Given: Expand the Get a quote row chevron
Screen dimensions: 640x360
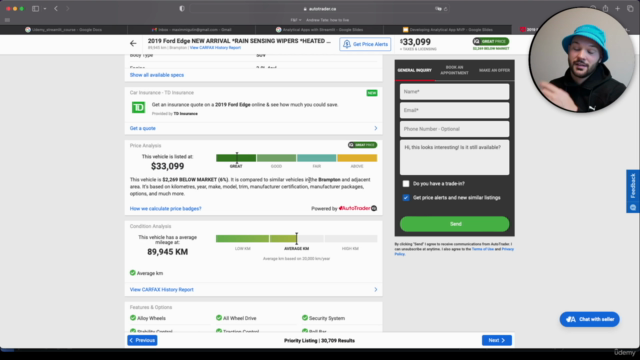Looking at the screenshot, I should click(x=376, y=128).
